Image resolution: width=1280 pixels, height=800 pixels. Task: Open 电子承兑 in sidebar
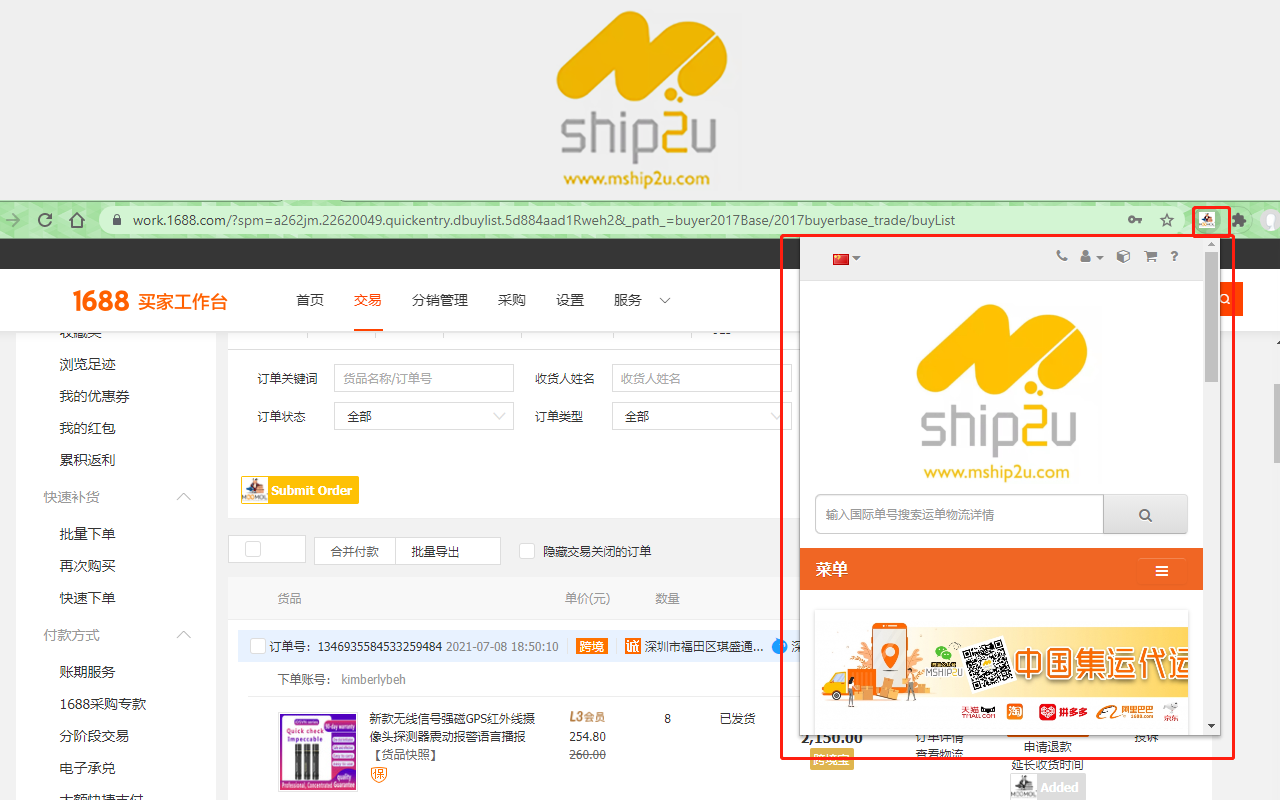coord(87,768)
